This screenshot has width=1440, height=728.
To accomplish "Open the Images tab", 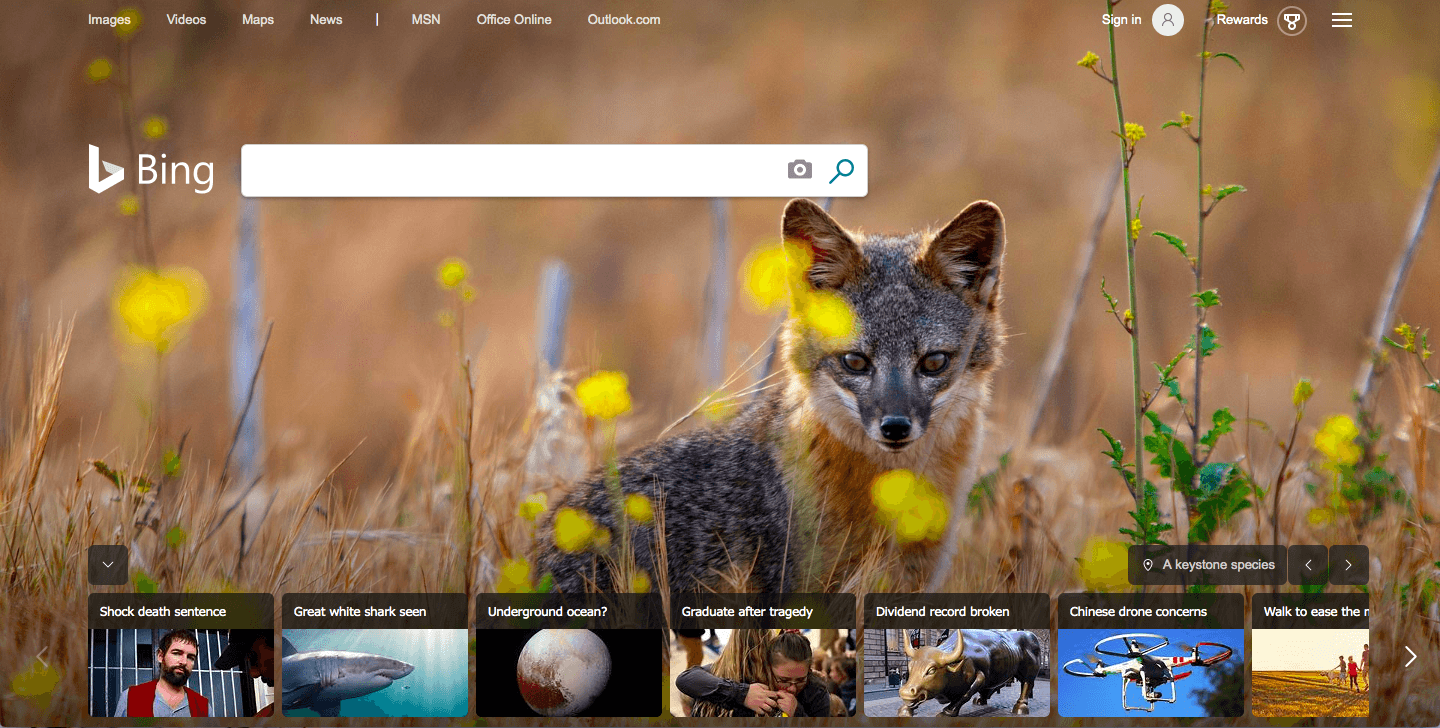I will point(109,20).
